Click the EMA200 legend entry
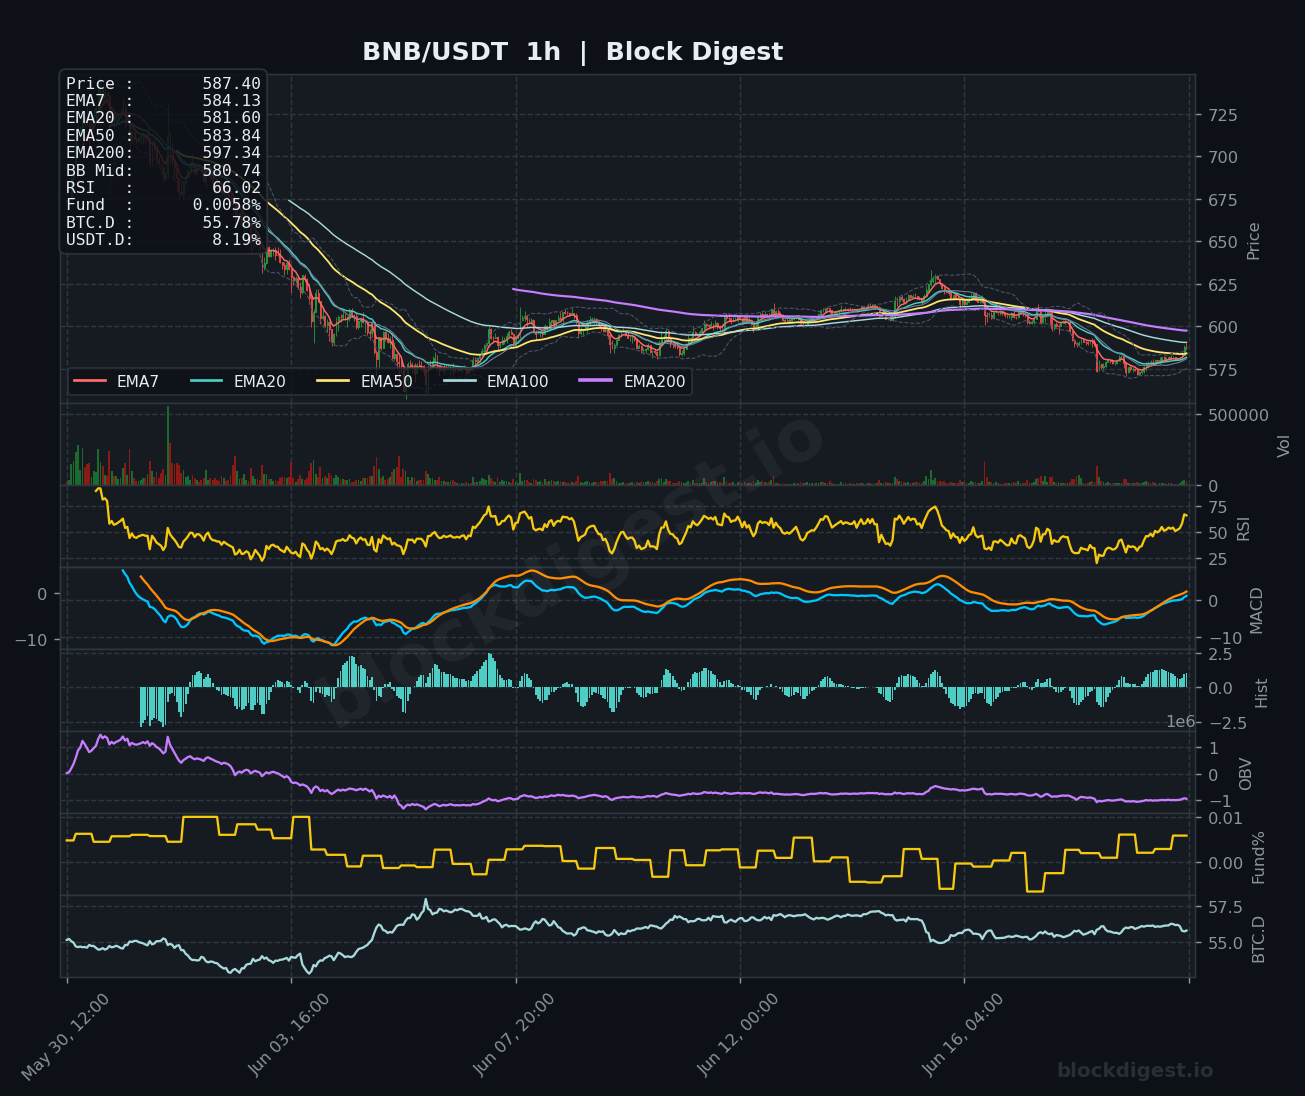The image size is (1305, 1096). coord(632,381)
